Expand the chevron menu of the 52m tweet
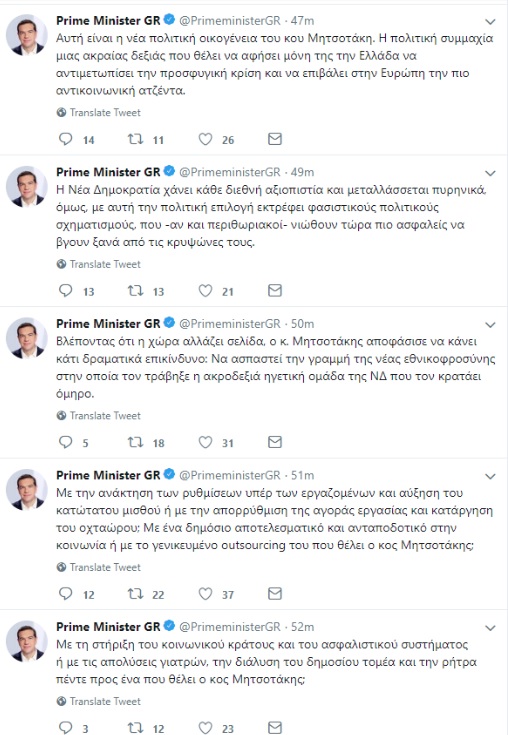This screenshot has width=508, height=735. [490, 628]
